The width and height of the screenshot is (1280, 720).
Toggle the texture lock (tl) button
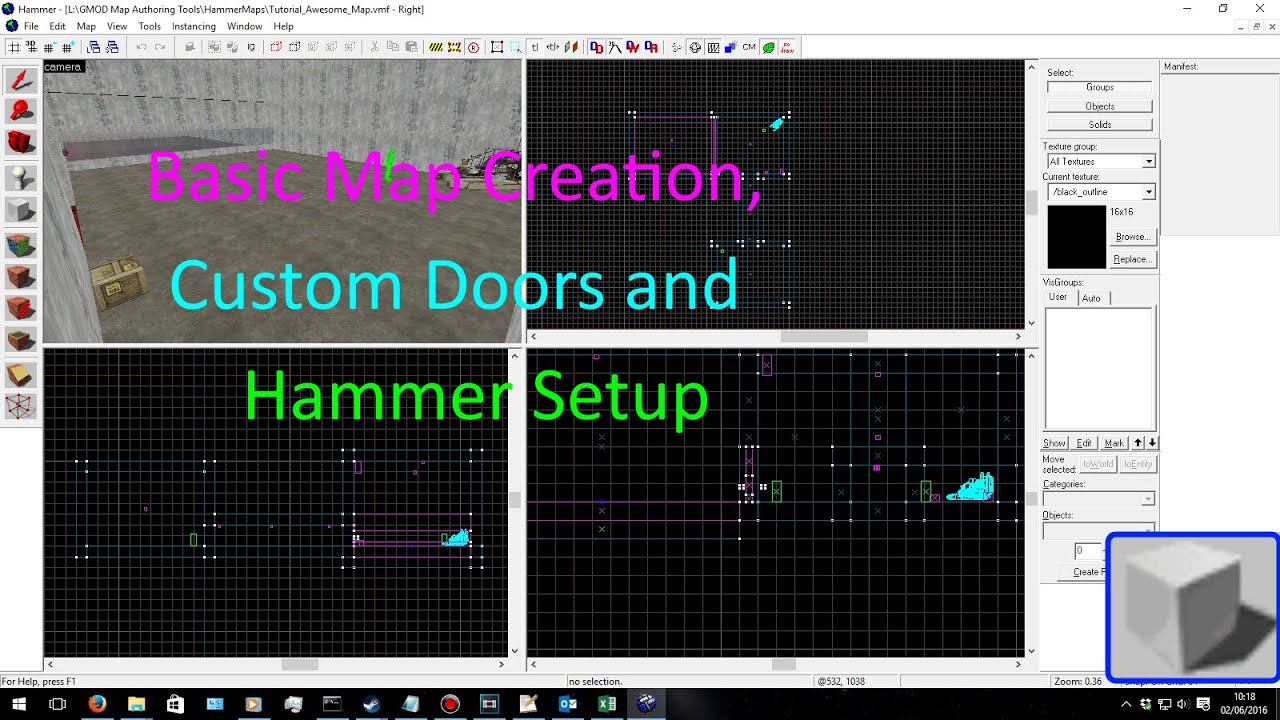tap(535, 47)
